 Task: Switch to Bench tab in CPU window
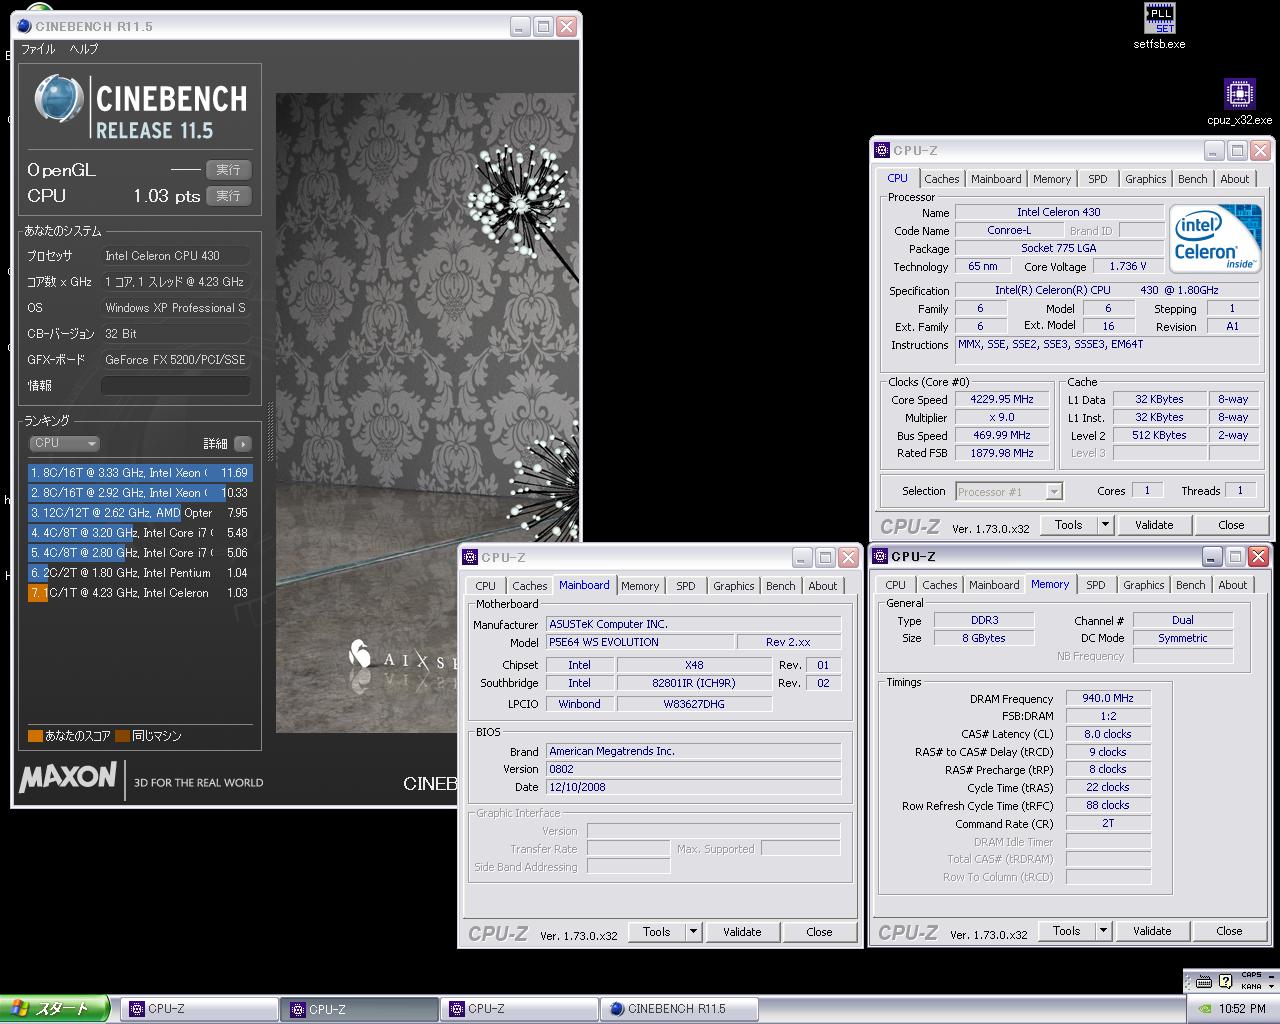click(1192, 179)
